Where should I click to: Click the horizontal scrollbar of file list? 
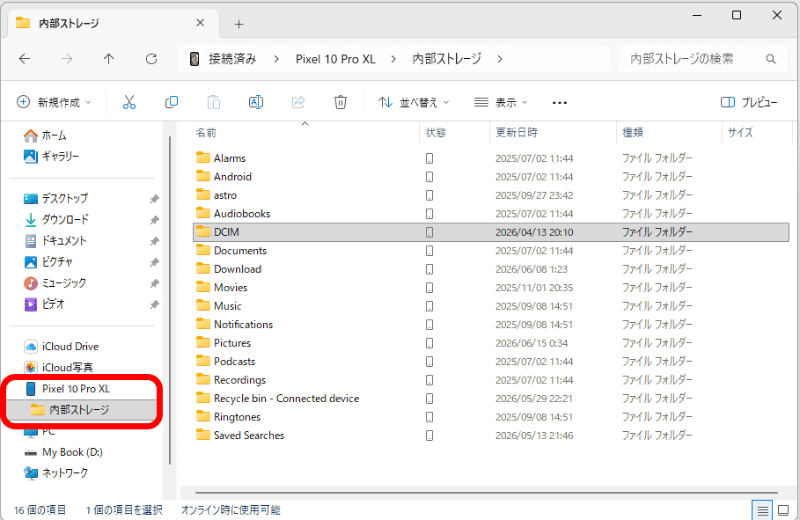[x=486, y=493]
